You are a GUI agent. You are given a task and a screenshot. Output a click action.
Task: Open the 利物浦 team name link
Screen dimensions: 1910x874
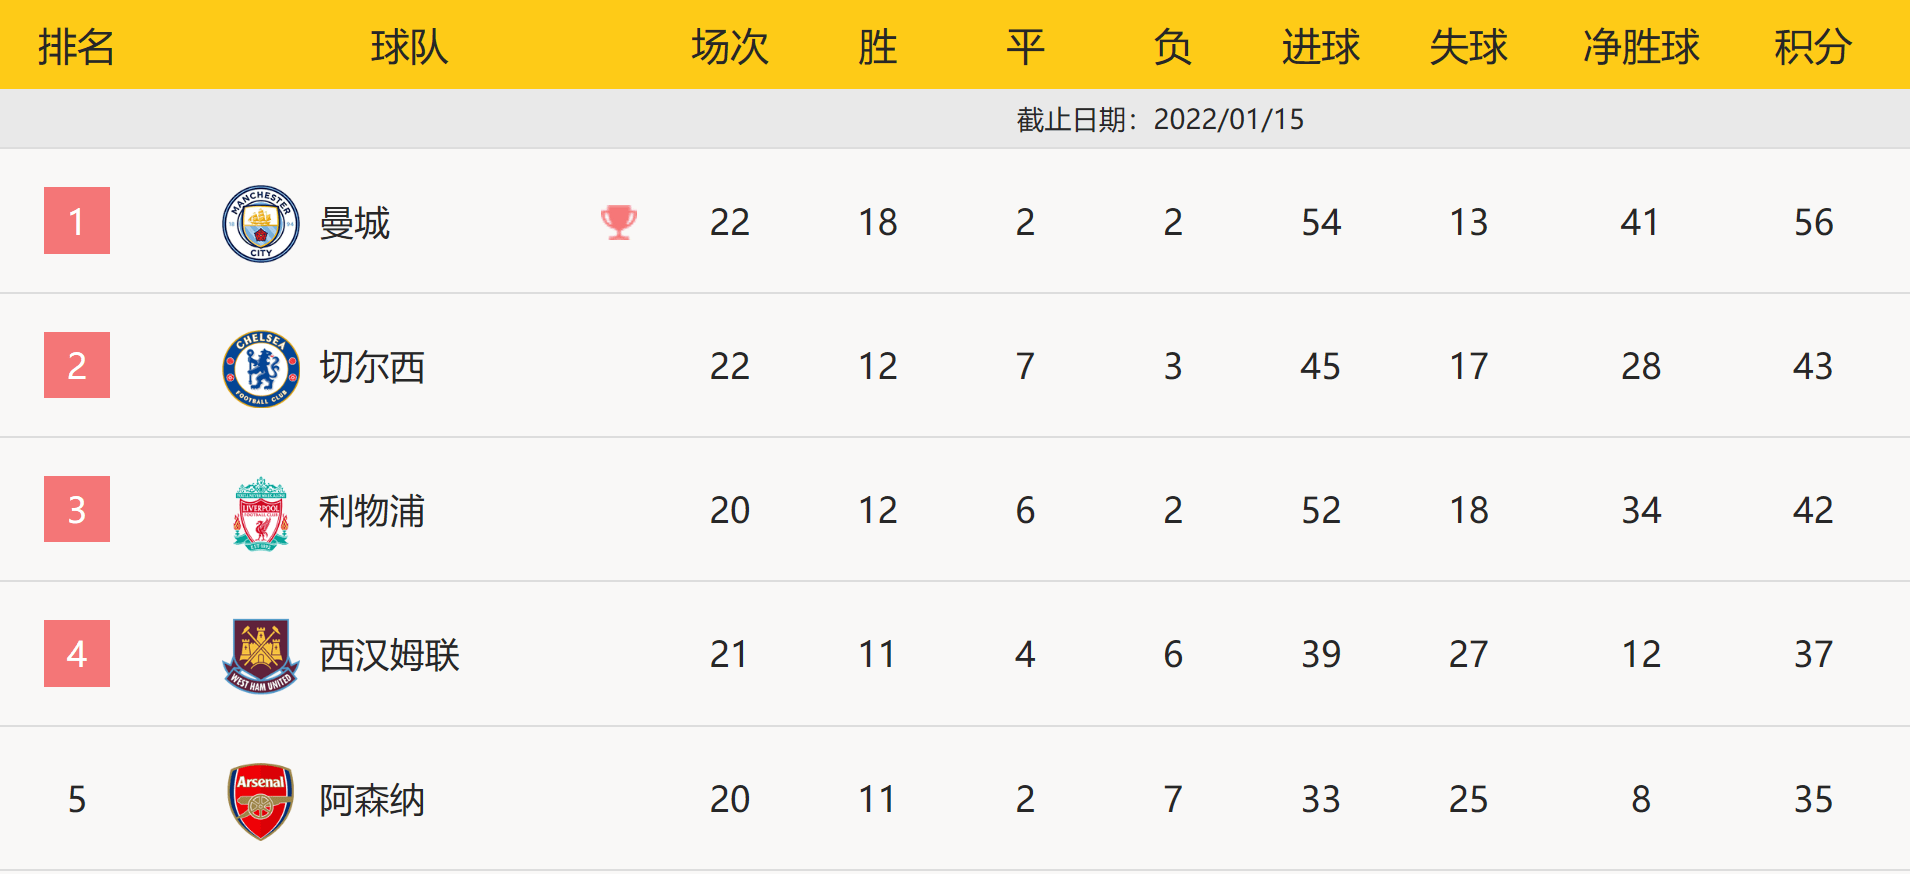[372, 512]
